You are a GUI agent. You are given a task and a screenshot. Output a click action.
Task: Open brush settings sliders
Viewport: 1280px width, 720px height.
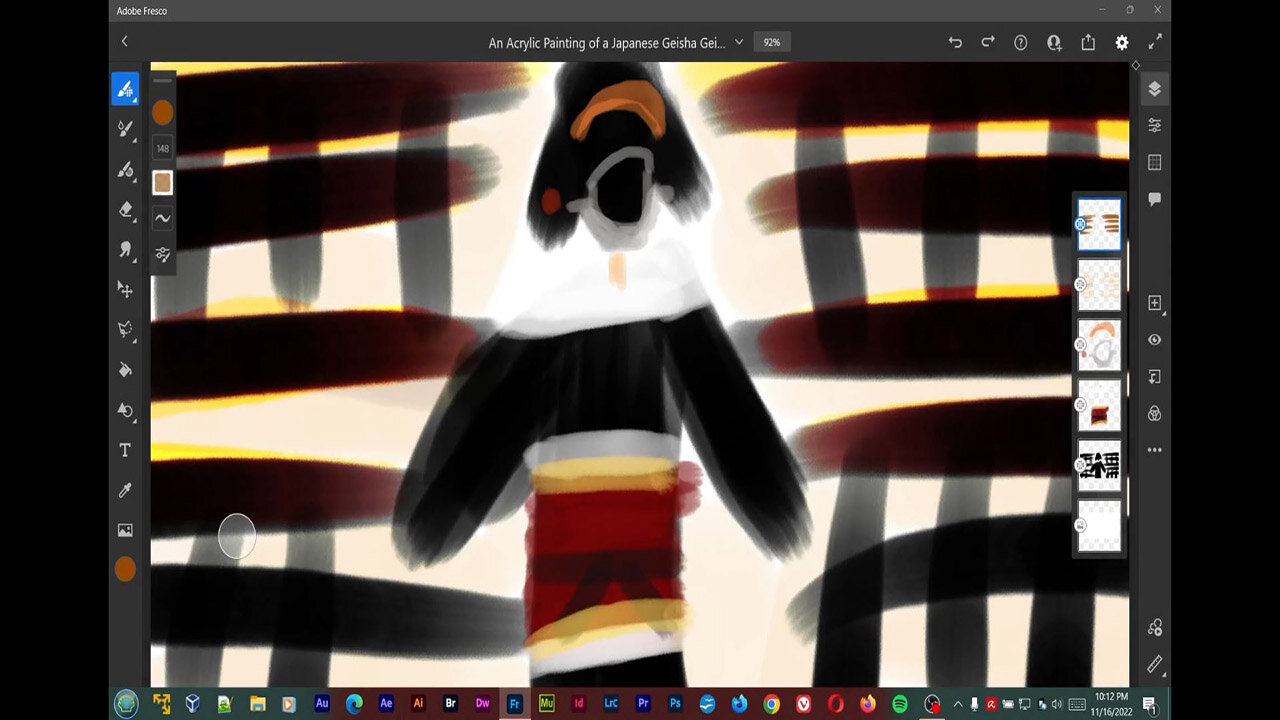click(x=162, y=254)
